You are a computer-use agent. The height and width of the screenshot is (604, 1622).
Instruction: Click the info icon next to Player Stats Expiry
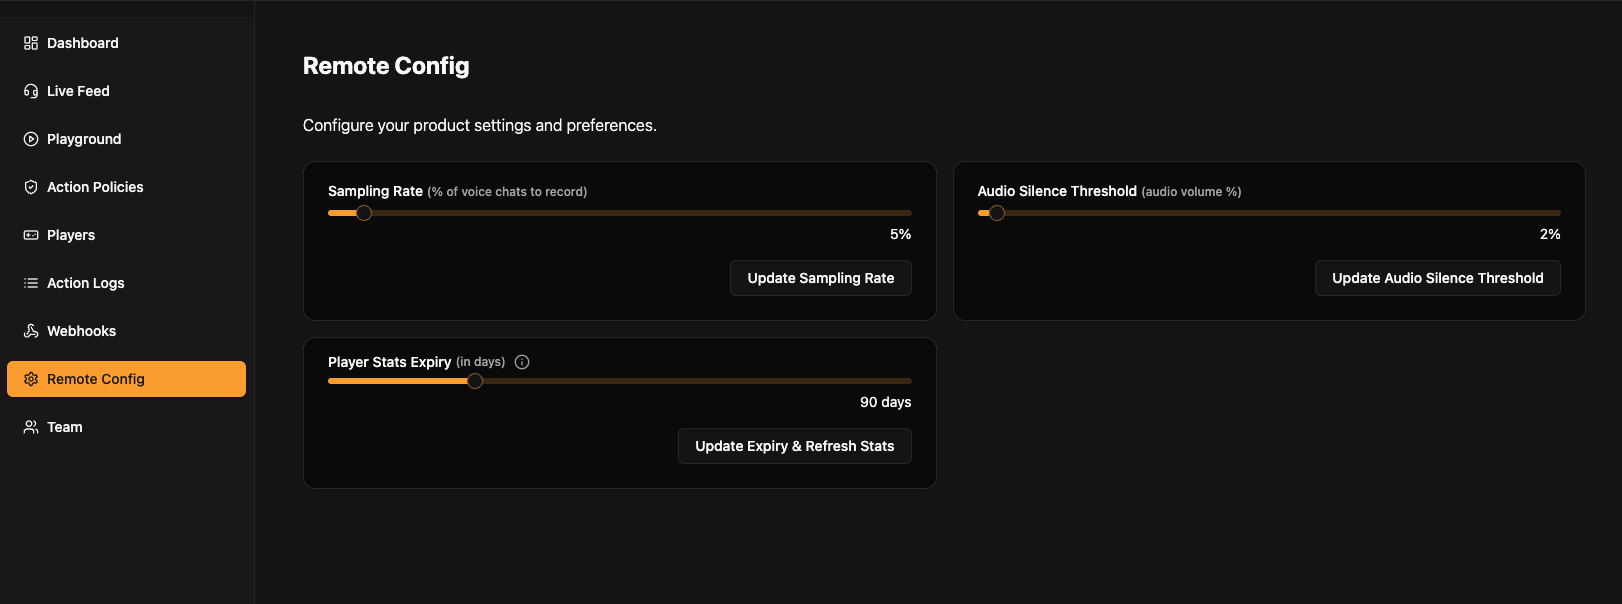521,361
